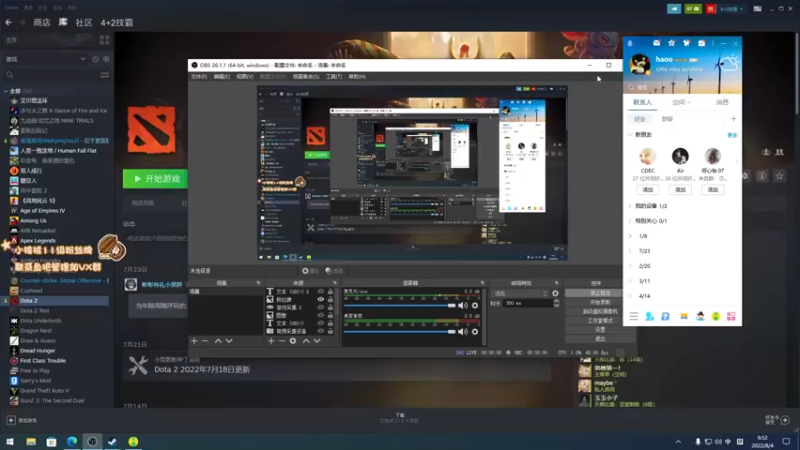Open settings gear for desktop audio track
This screenshot has height=450, width=800.
[475, 332]
